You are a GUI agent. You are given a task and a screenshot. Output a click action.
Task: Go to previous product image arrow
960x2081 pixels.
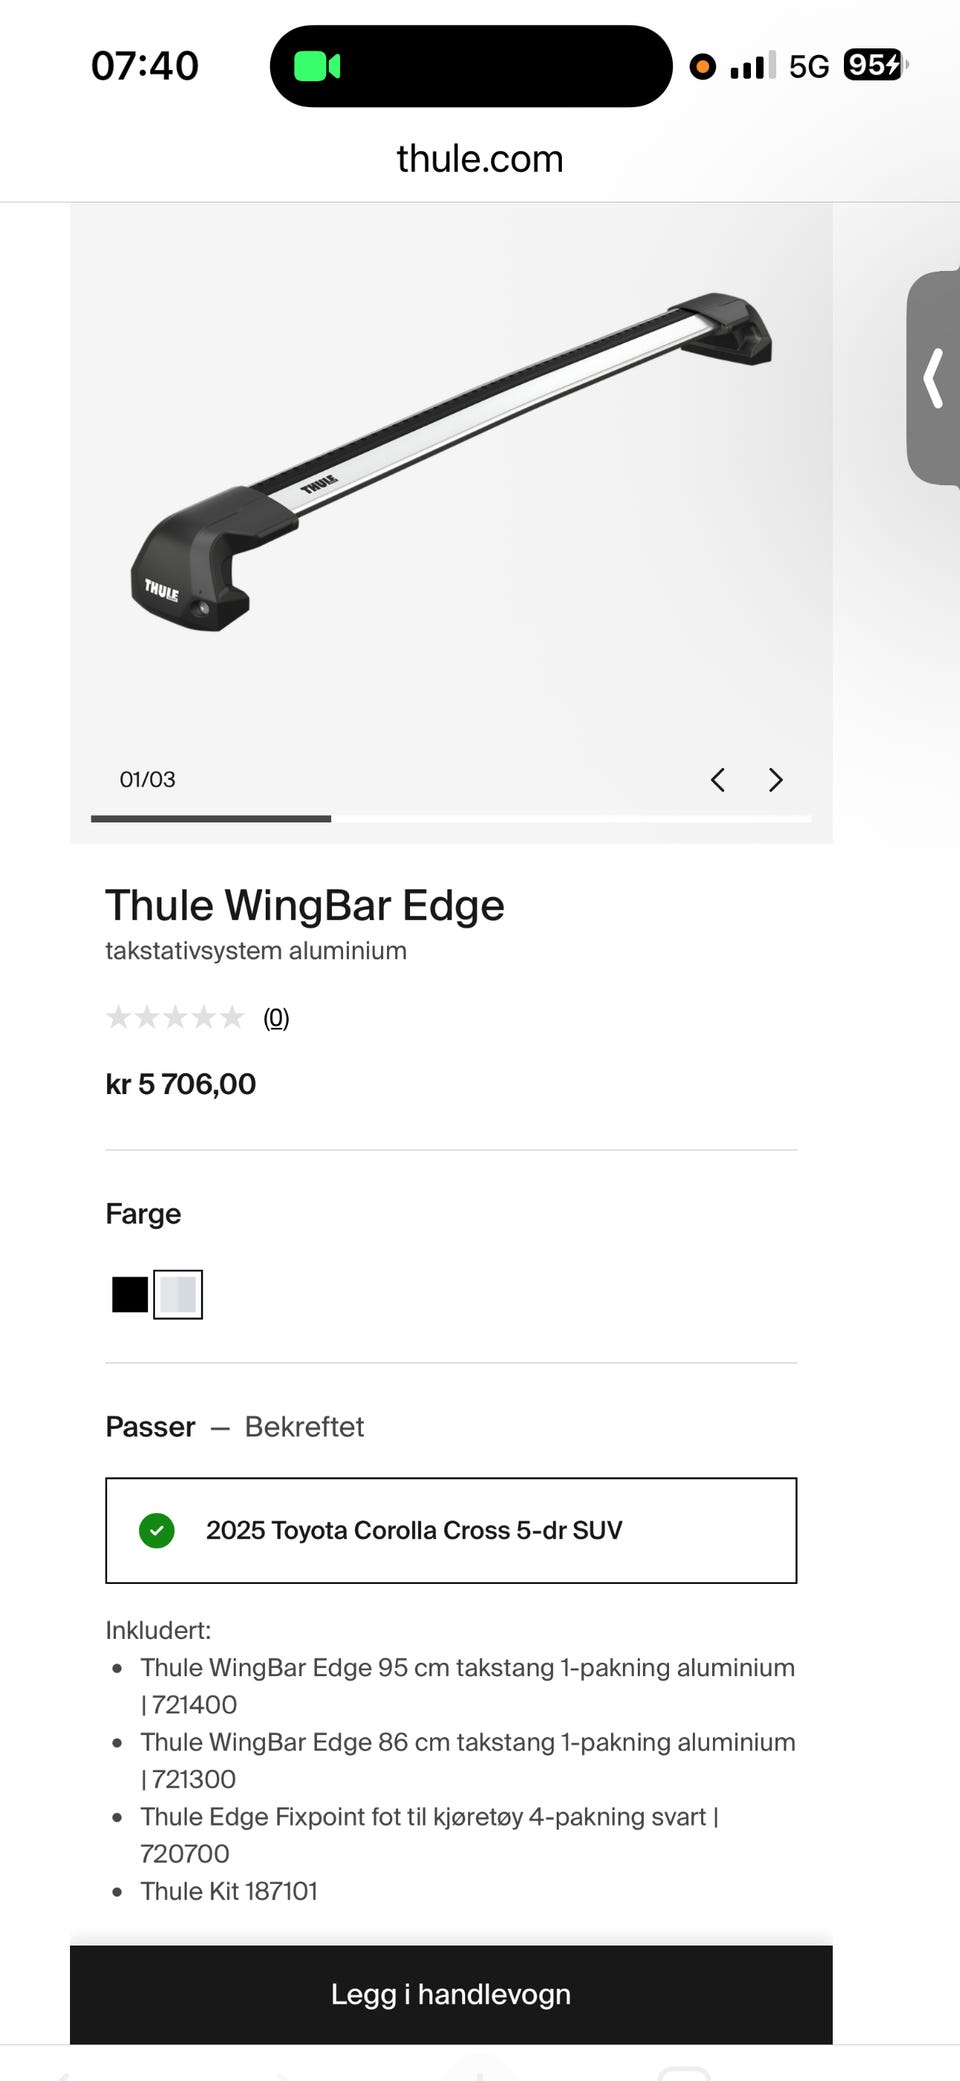(x=718, y=780)
